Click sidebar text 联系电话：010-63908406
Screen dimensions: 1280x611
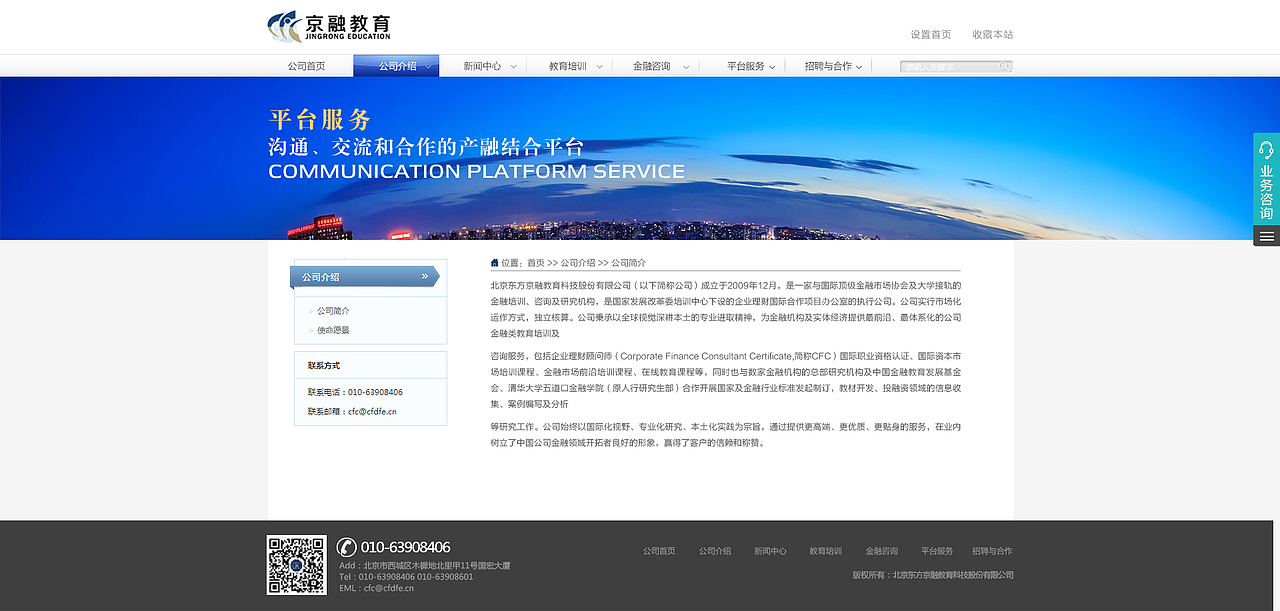coord(355,392)
